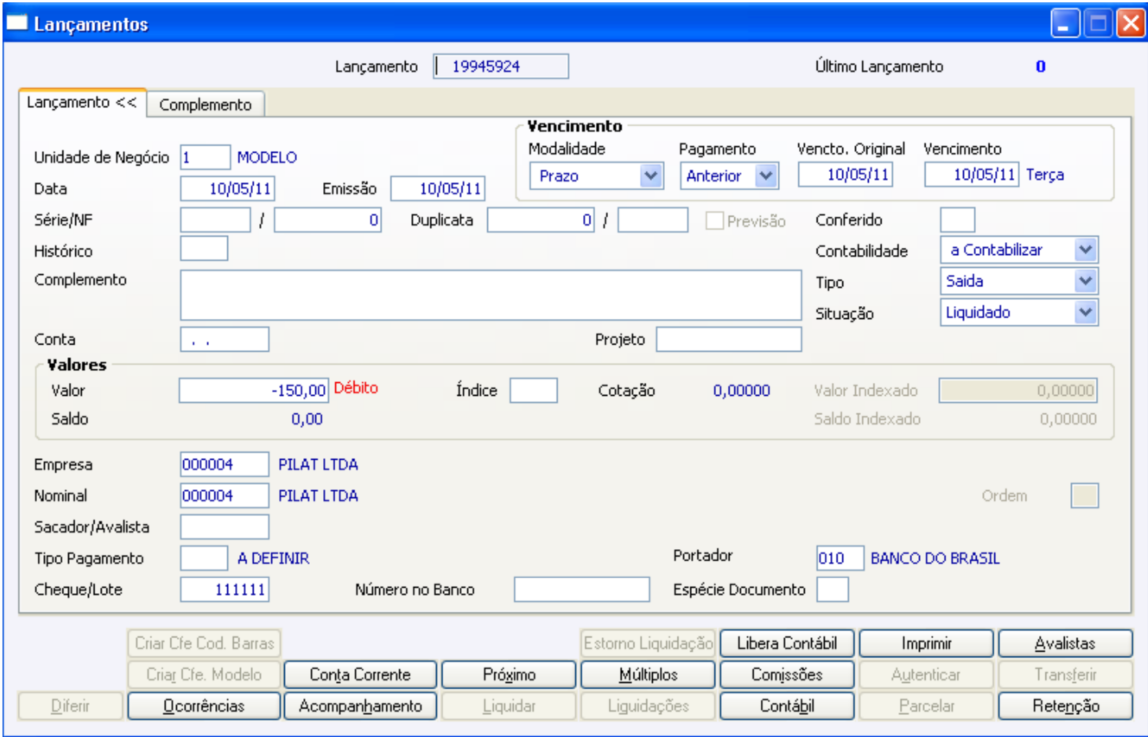Screen dimensions: 1148x737
Task: Click the Tipo Pagamento input field
Action: [x=204, y=558]
